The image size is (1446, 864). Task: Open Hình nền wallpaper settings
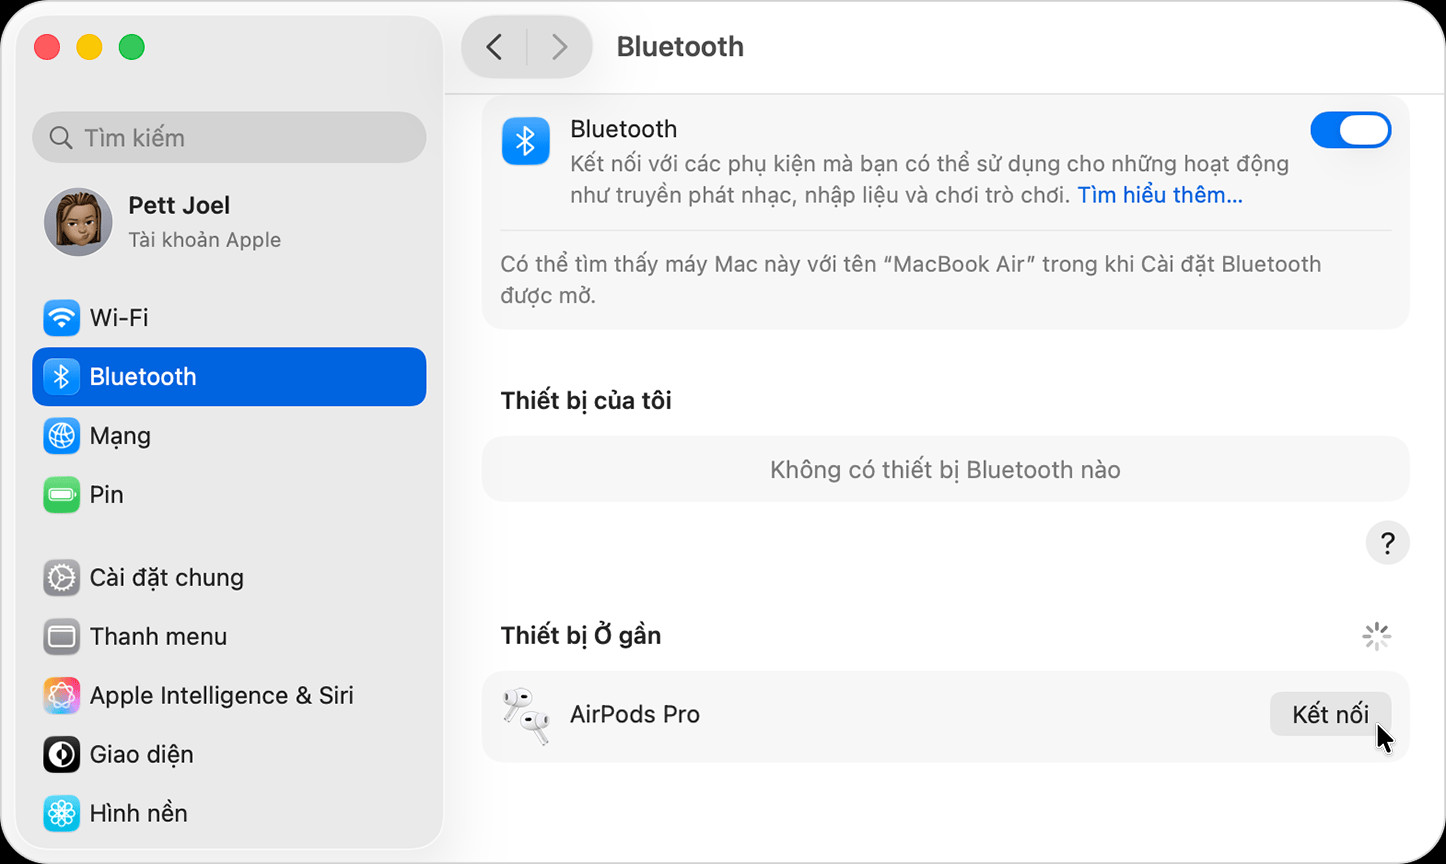pos(61,813)
